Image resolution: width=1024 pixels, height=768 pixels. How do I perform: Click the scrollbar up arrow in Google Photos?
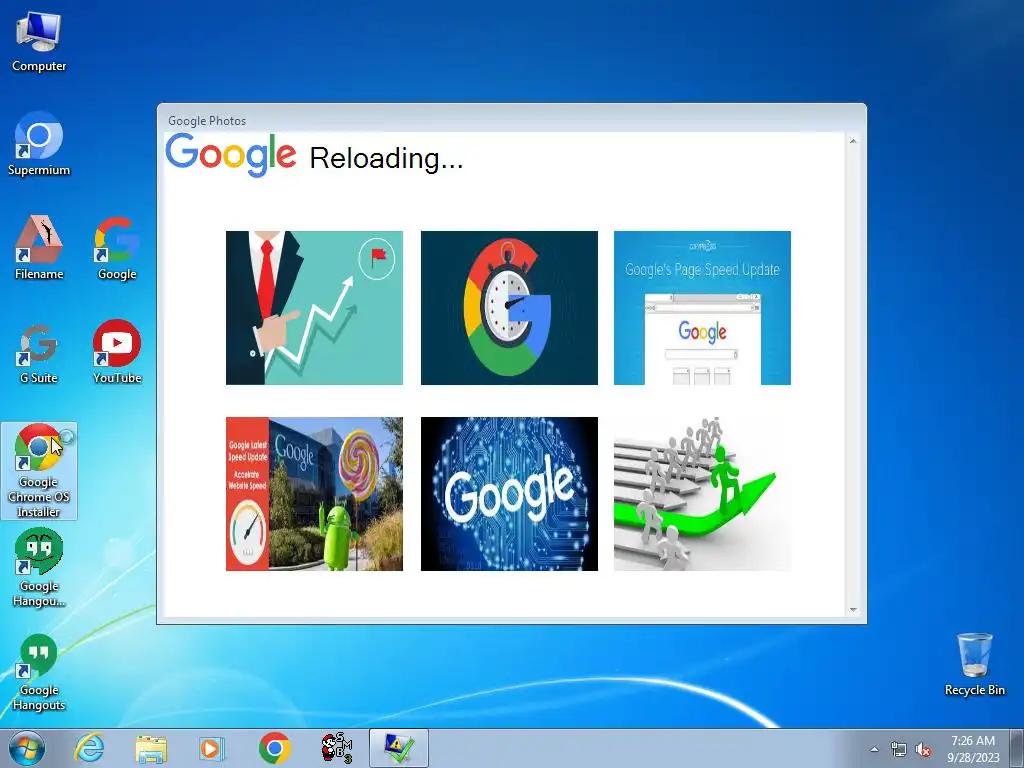pyautogui.click(x=852, y=141)
